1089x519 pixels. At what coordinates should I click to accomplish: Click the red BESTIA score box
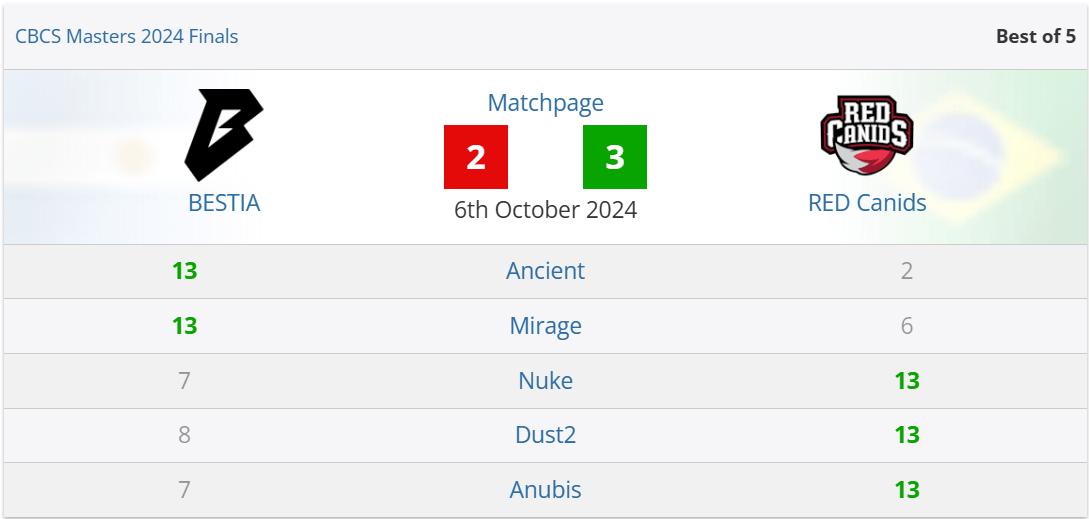pyautogui.click(x=476, y=157)
